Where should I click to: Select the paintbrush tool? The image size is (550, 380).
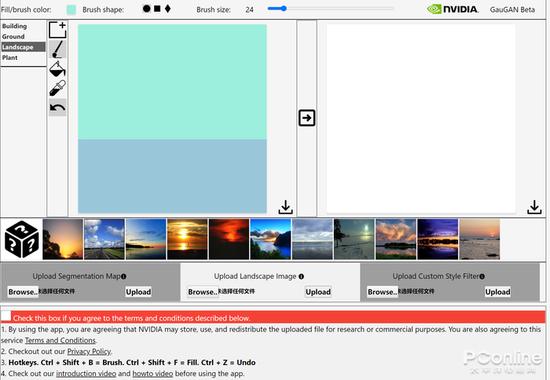[58, 49]
